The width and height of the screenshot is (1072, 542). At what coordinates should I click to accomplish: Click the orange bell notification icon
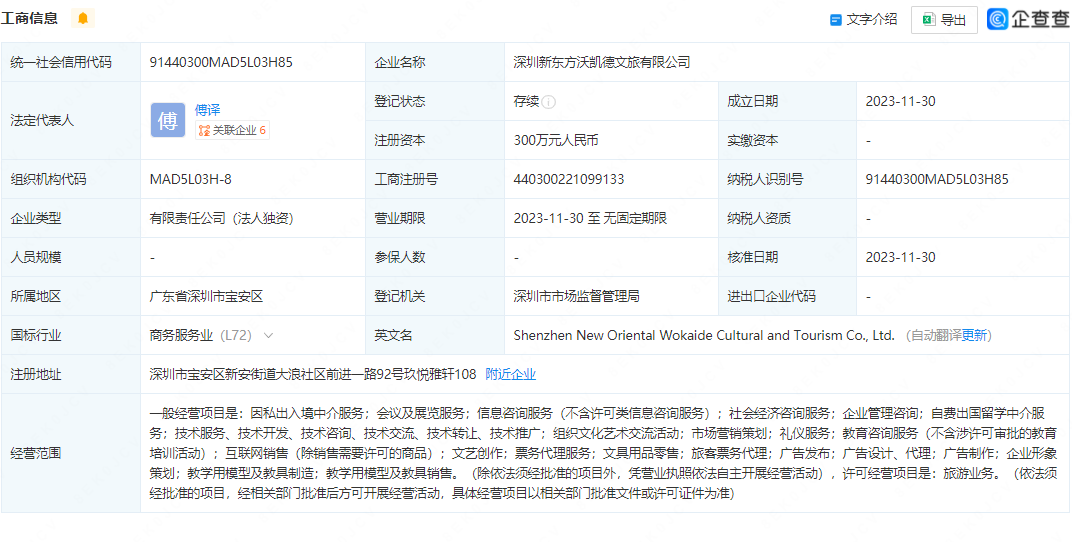82,19
